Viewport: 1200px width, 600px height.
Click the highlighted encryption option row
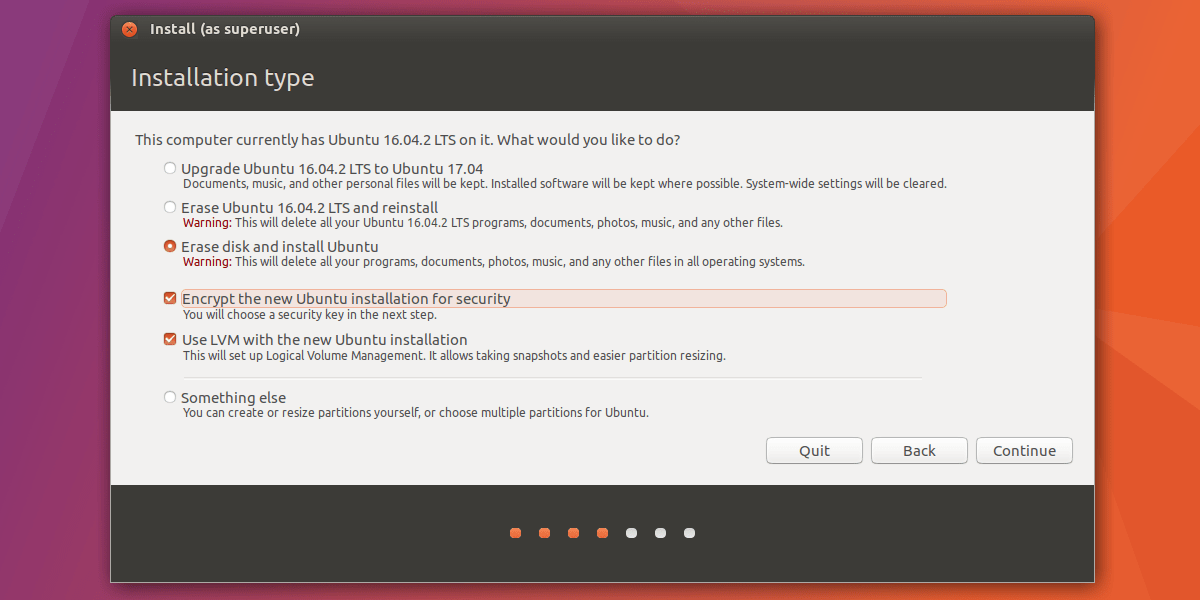[560, 297]
